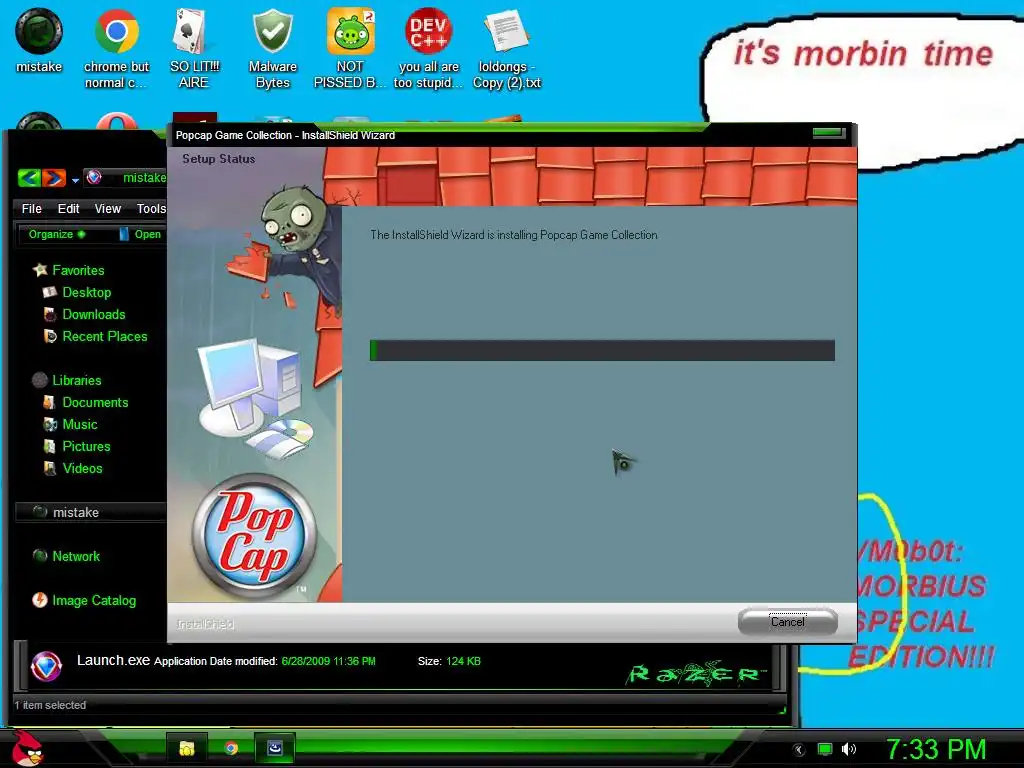1024x768 pixels.
Task: Click the 7:33 PM taskbar clock
Action: coord(936,749)
